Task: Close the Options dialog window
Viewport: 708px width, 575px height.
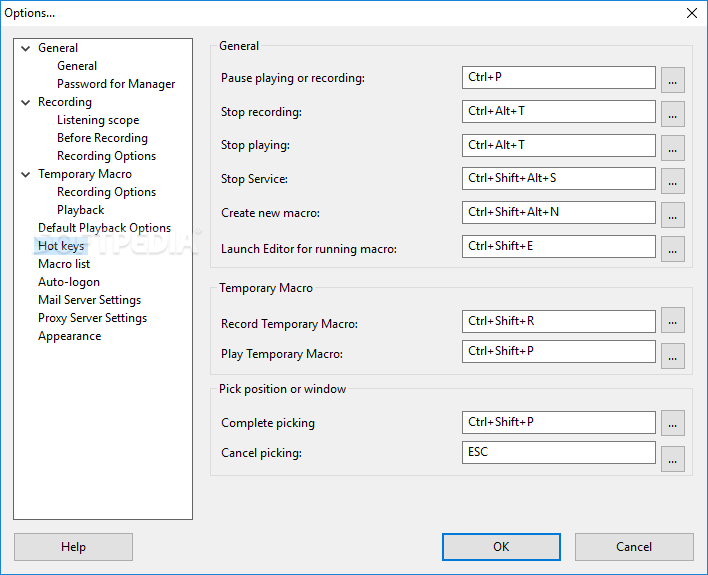Action: [692, 13]
